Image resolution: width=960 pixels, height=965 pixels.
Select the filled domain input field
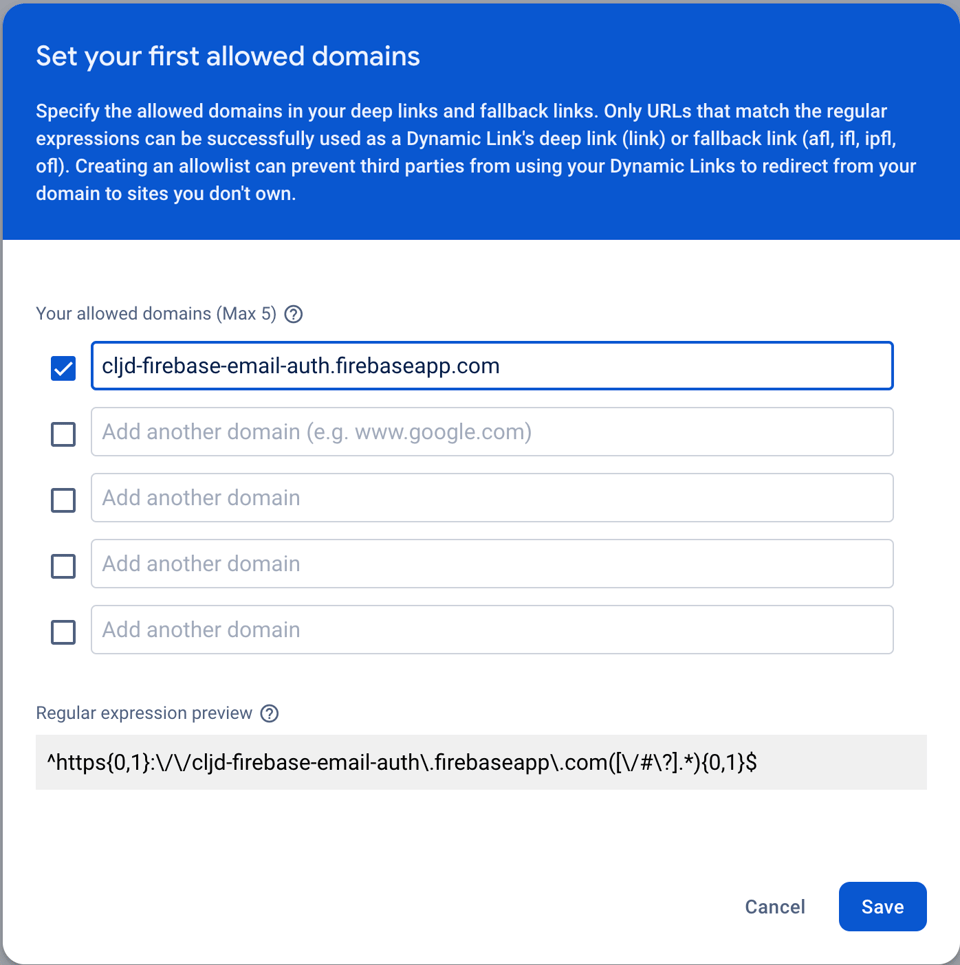coord(492,366)
